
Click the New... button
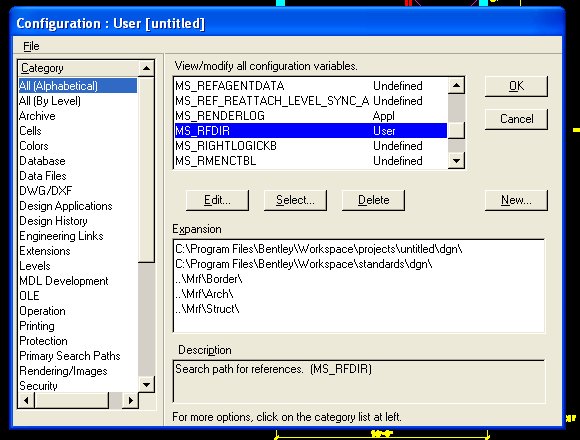point(516,200)
